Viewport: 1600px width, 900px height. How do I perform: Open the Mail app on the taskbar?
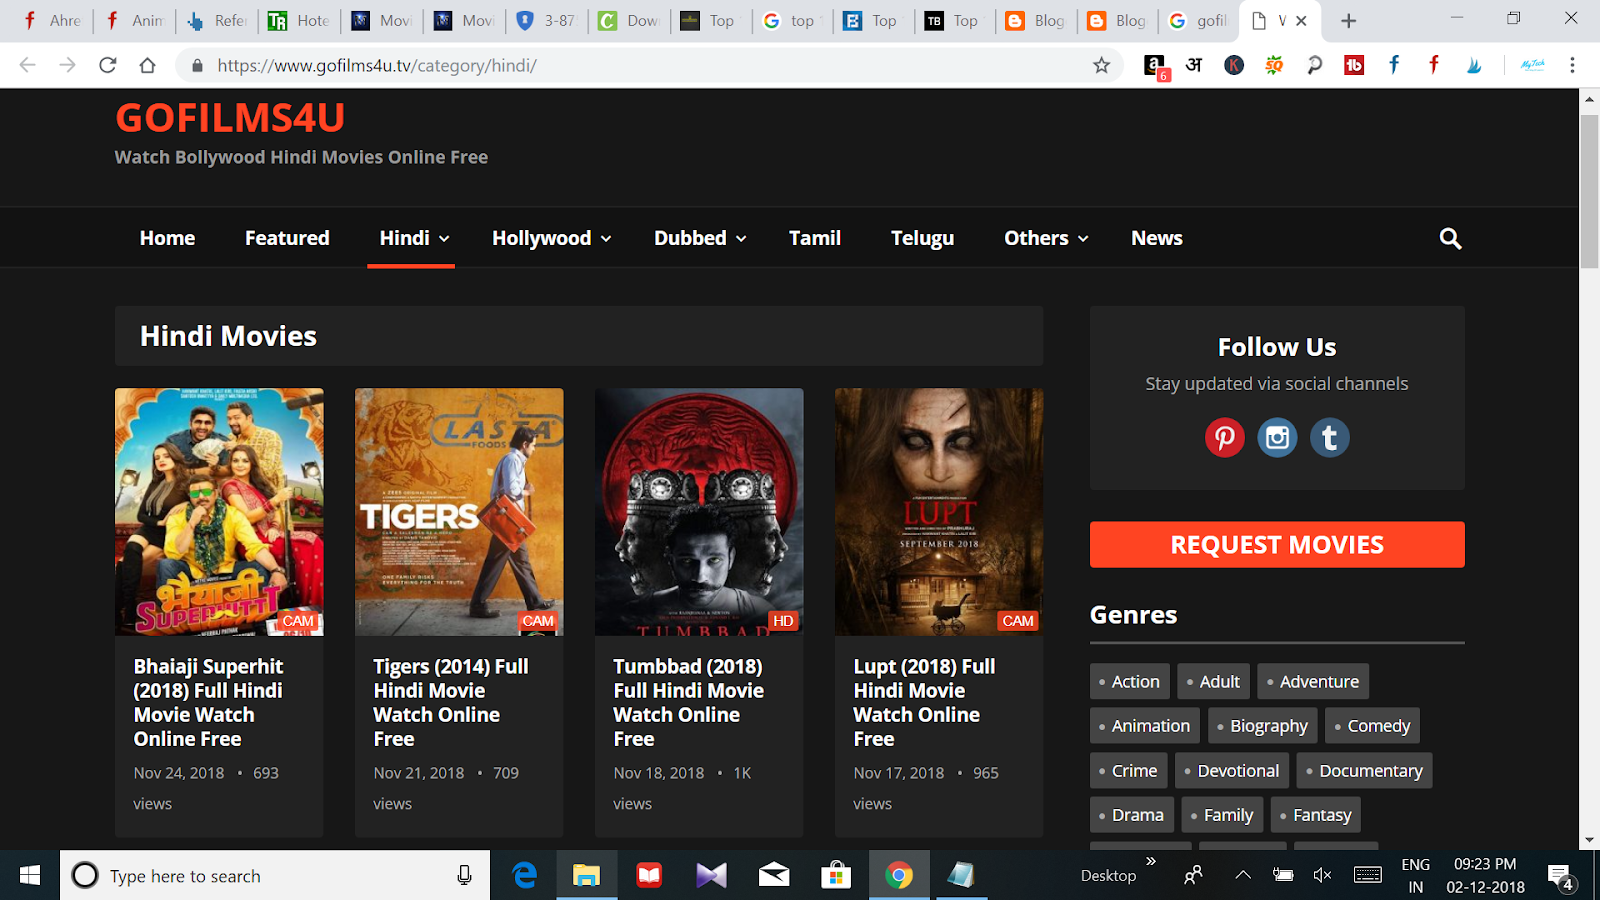774,875
